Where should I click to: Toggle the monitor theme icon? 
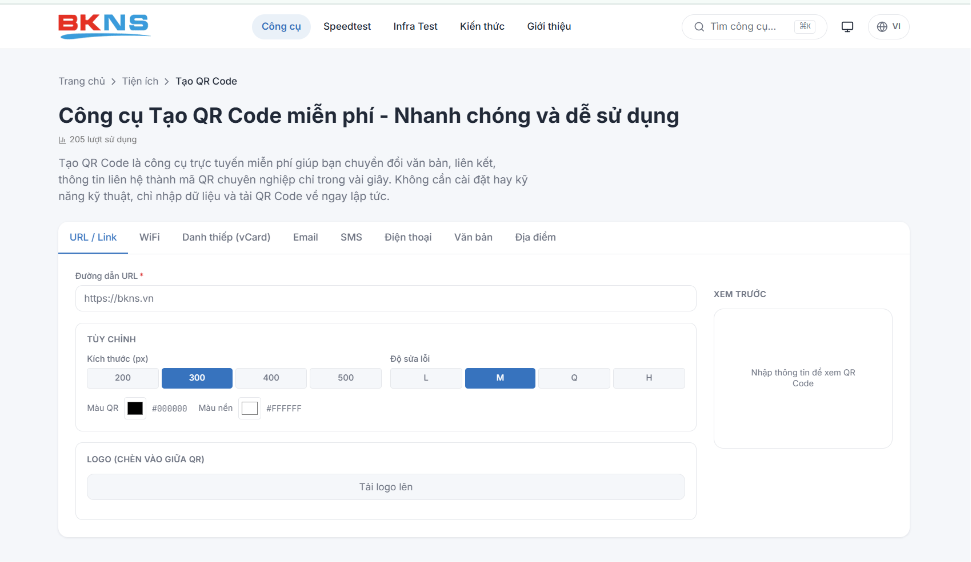pos(847,27)
